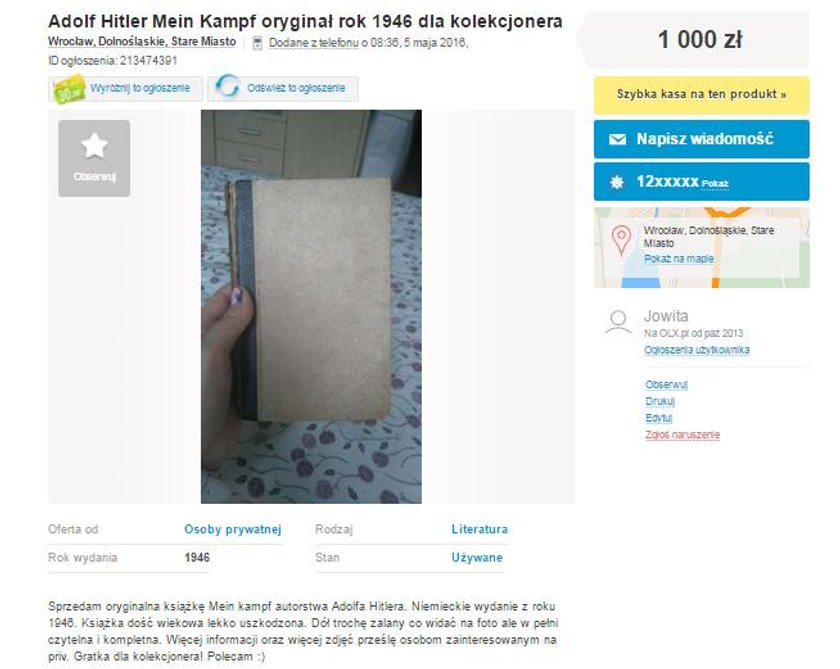Report listing via Zgłoś naruszenie

[x=682, y=434]
